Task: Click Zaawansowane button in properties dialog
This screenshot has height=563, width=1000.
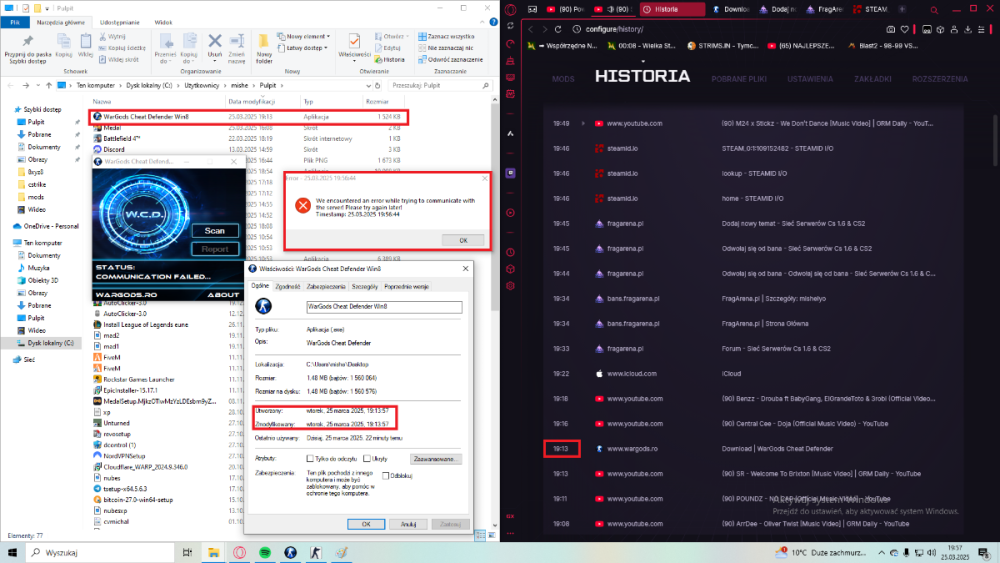Action: coord(436,459)
